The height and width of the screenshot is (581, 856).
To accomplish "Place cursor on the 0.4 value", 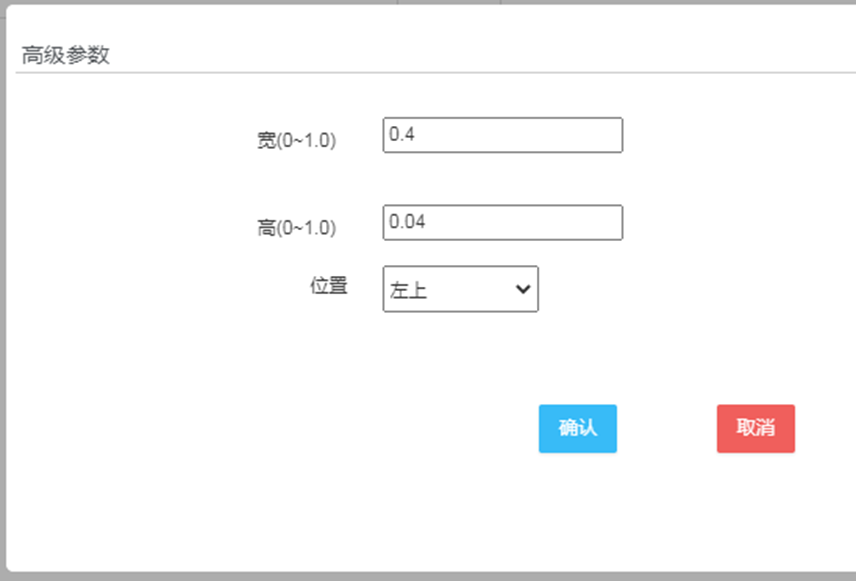I will [x=402, y=135].
